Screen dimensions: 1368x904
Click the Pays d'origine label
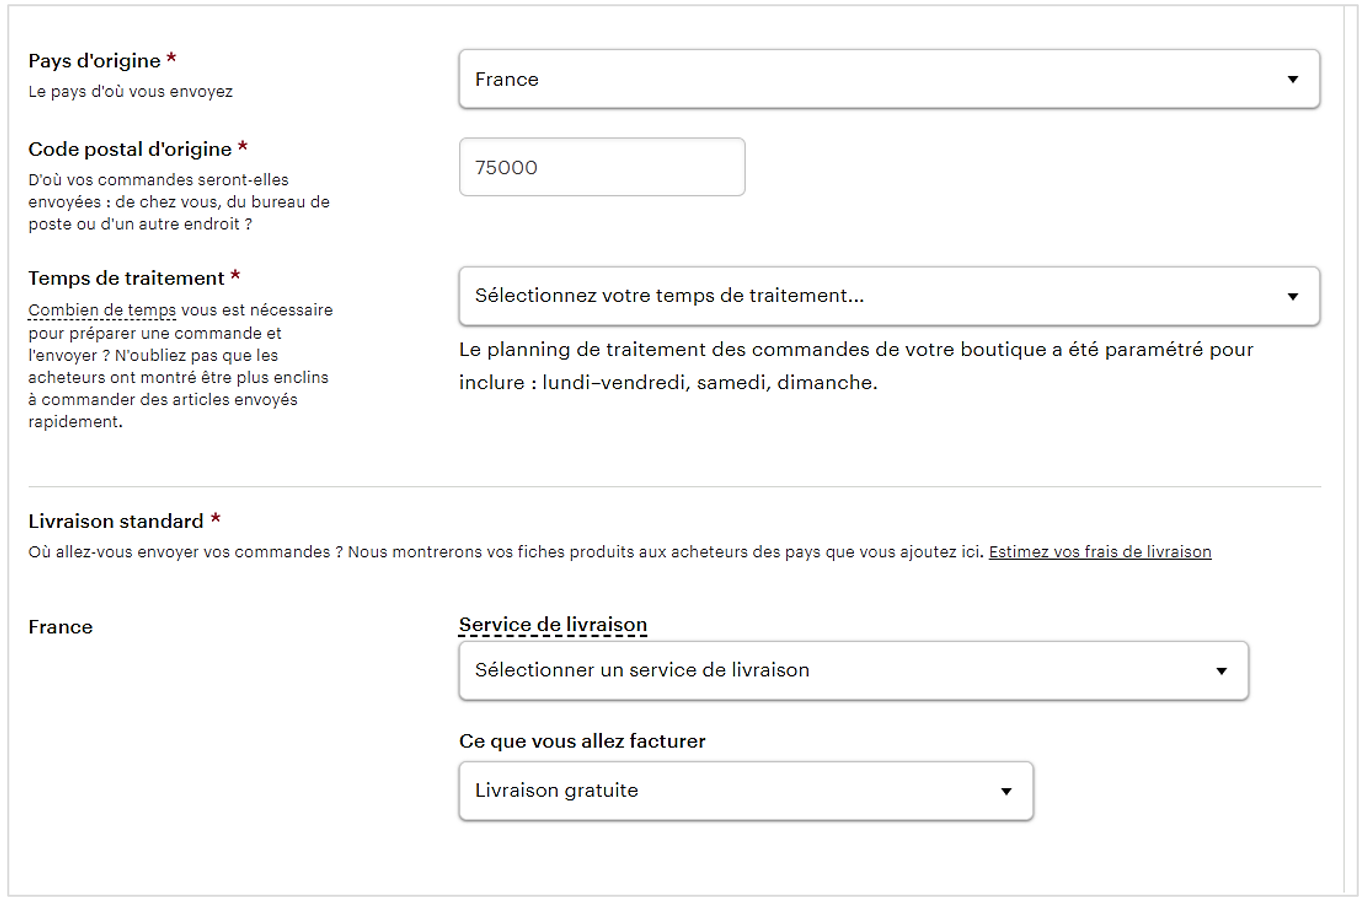tap(94, 61)
